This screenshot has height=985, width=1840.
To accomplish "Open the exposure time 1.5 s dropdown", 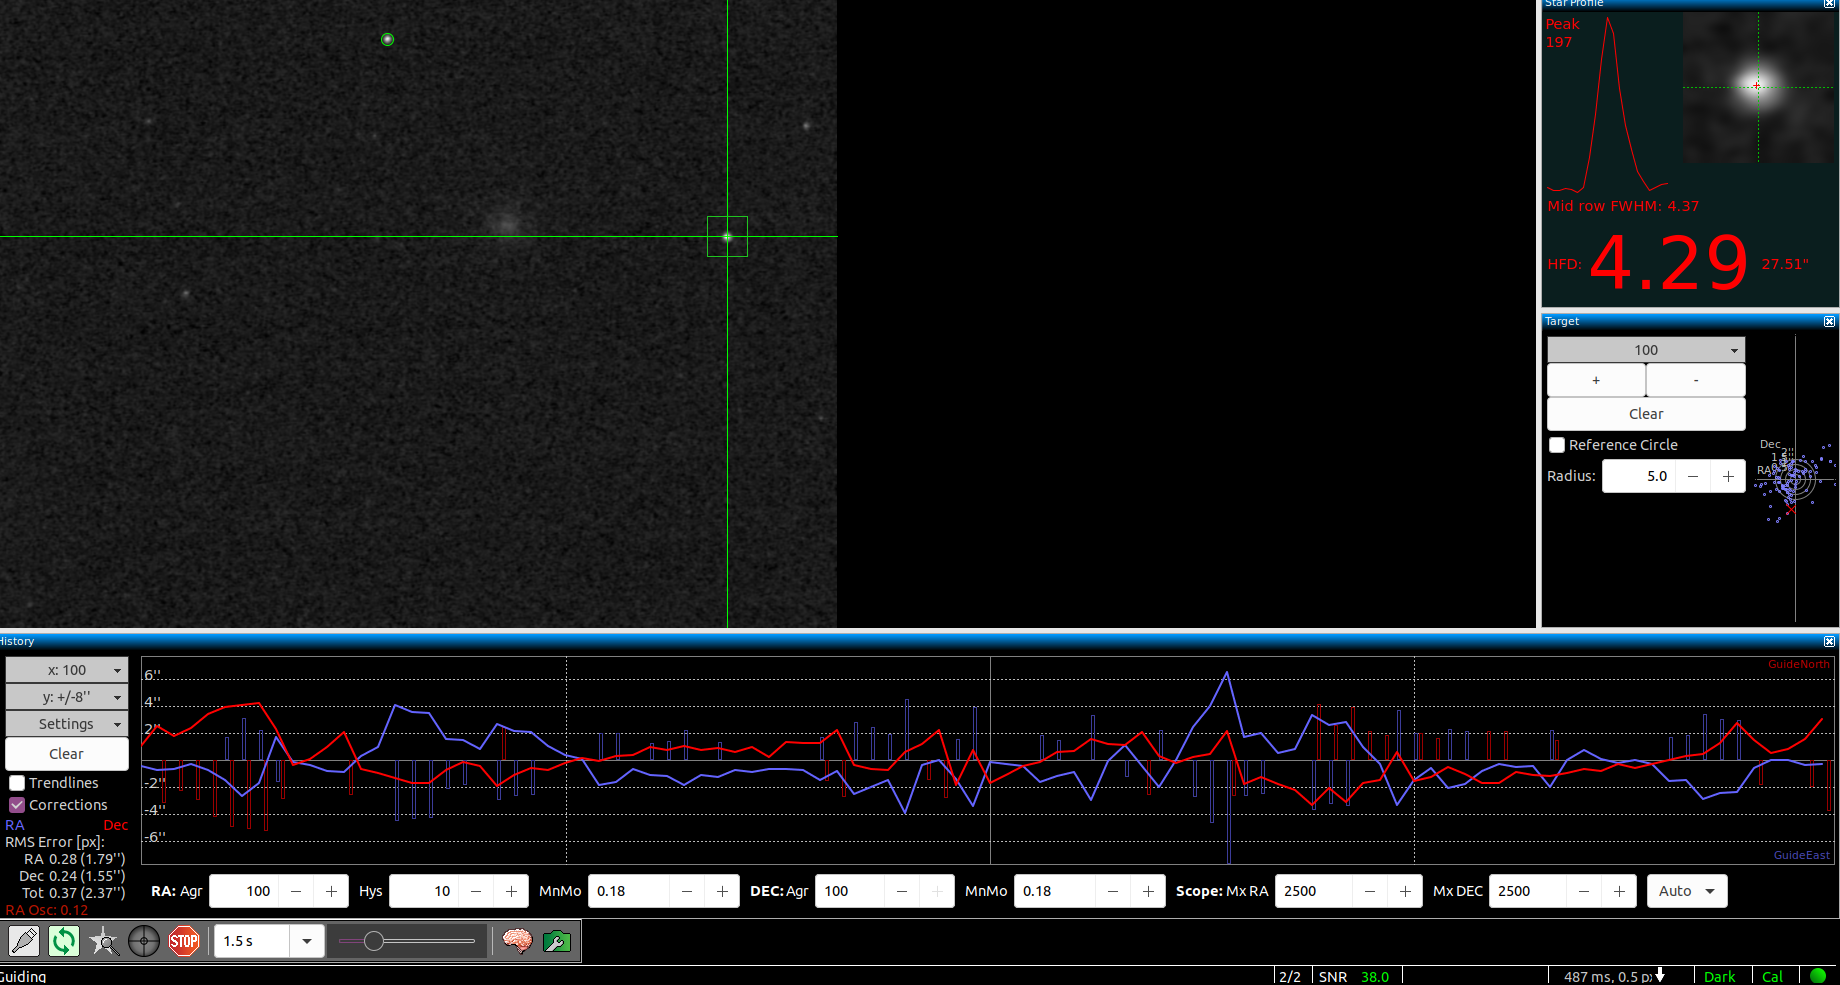I will pyautogui.click(x=306, y=941).
